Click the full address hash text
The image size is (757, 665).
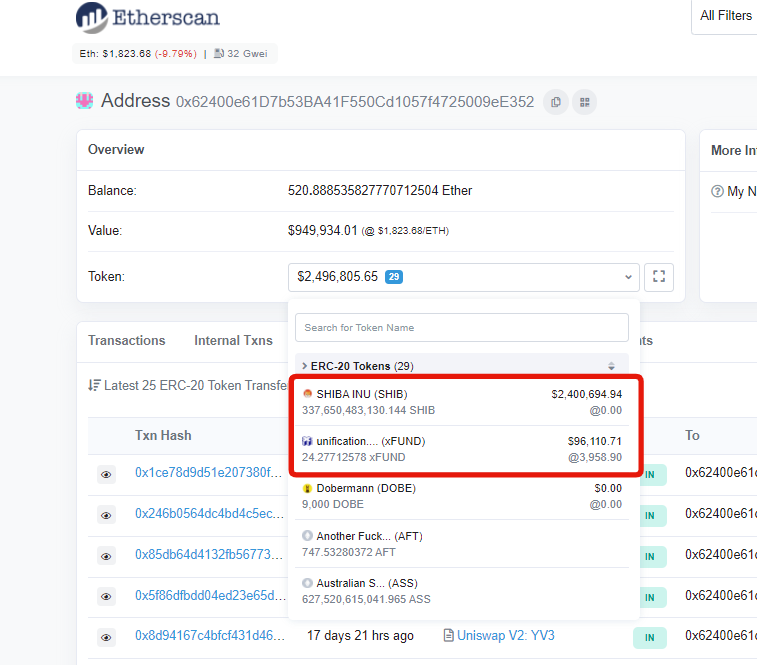coord(355,102)
